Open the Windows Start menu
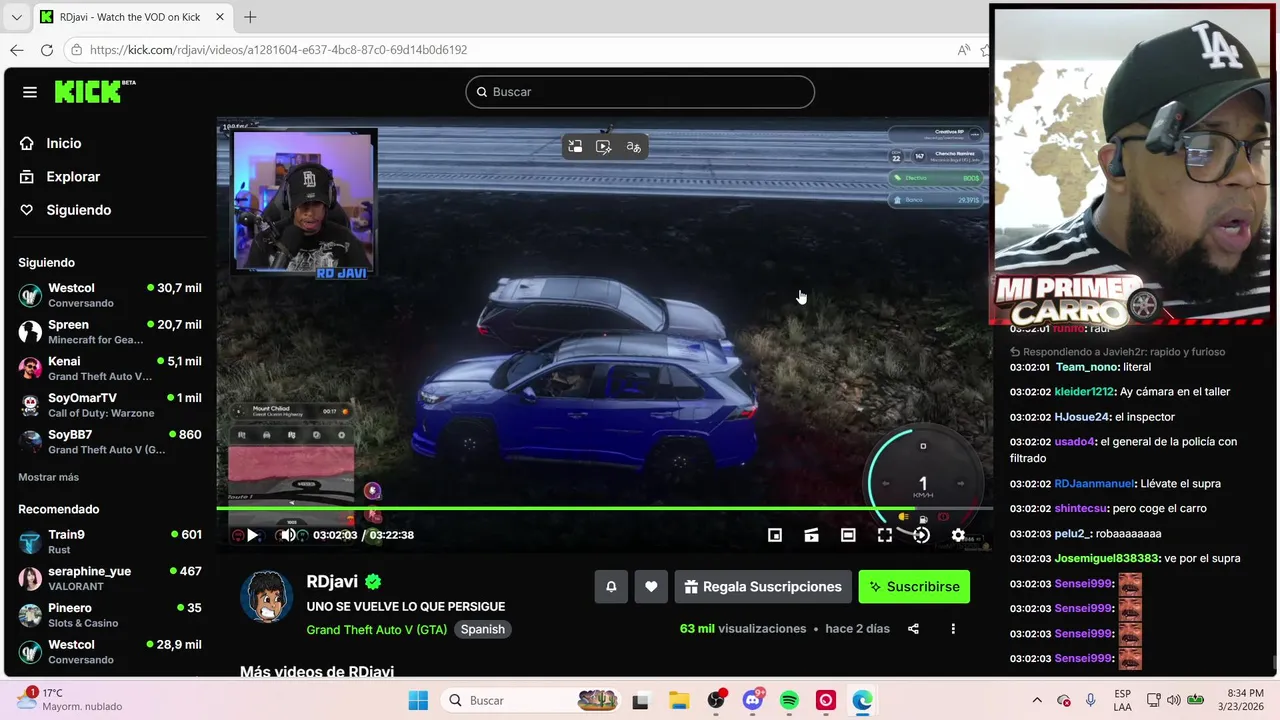The height and width of the screenshot is (720, 1280). click(x=418, y=701)
